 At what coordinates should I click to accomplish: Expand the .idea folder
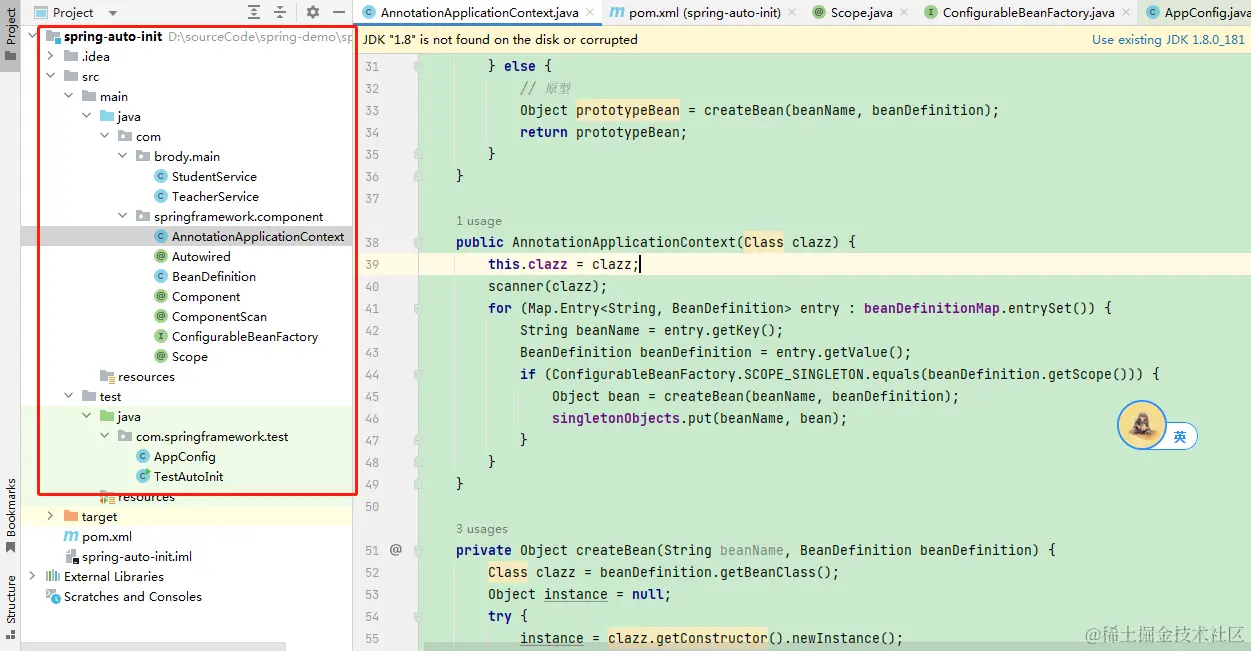pyautogui.click(x=50, y=57)
